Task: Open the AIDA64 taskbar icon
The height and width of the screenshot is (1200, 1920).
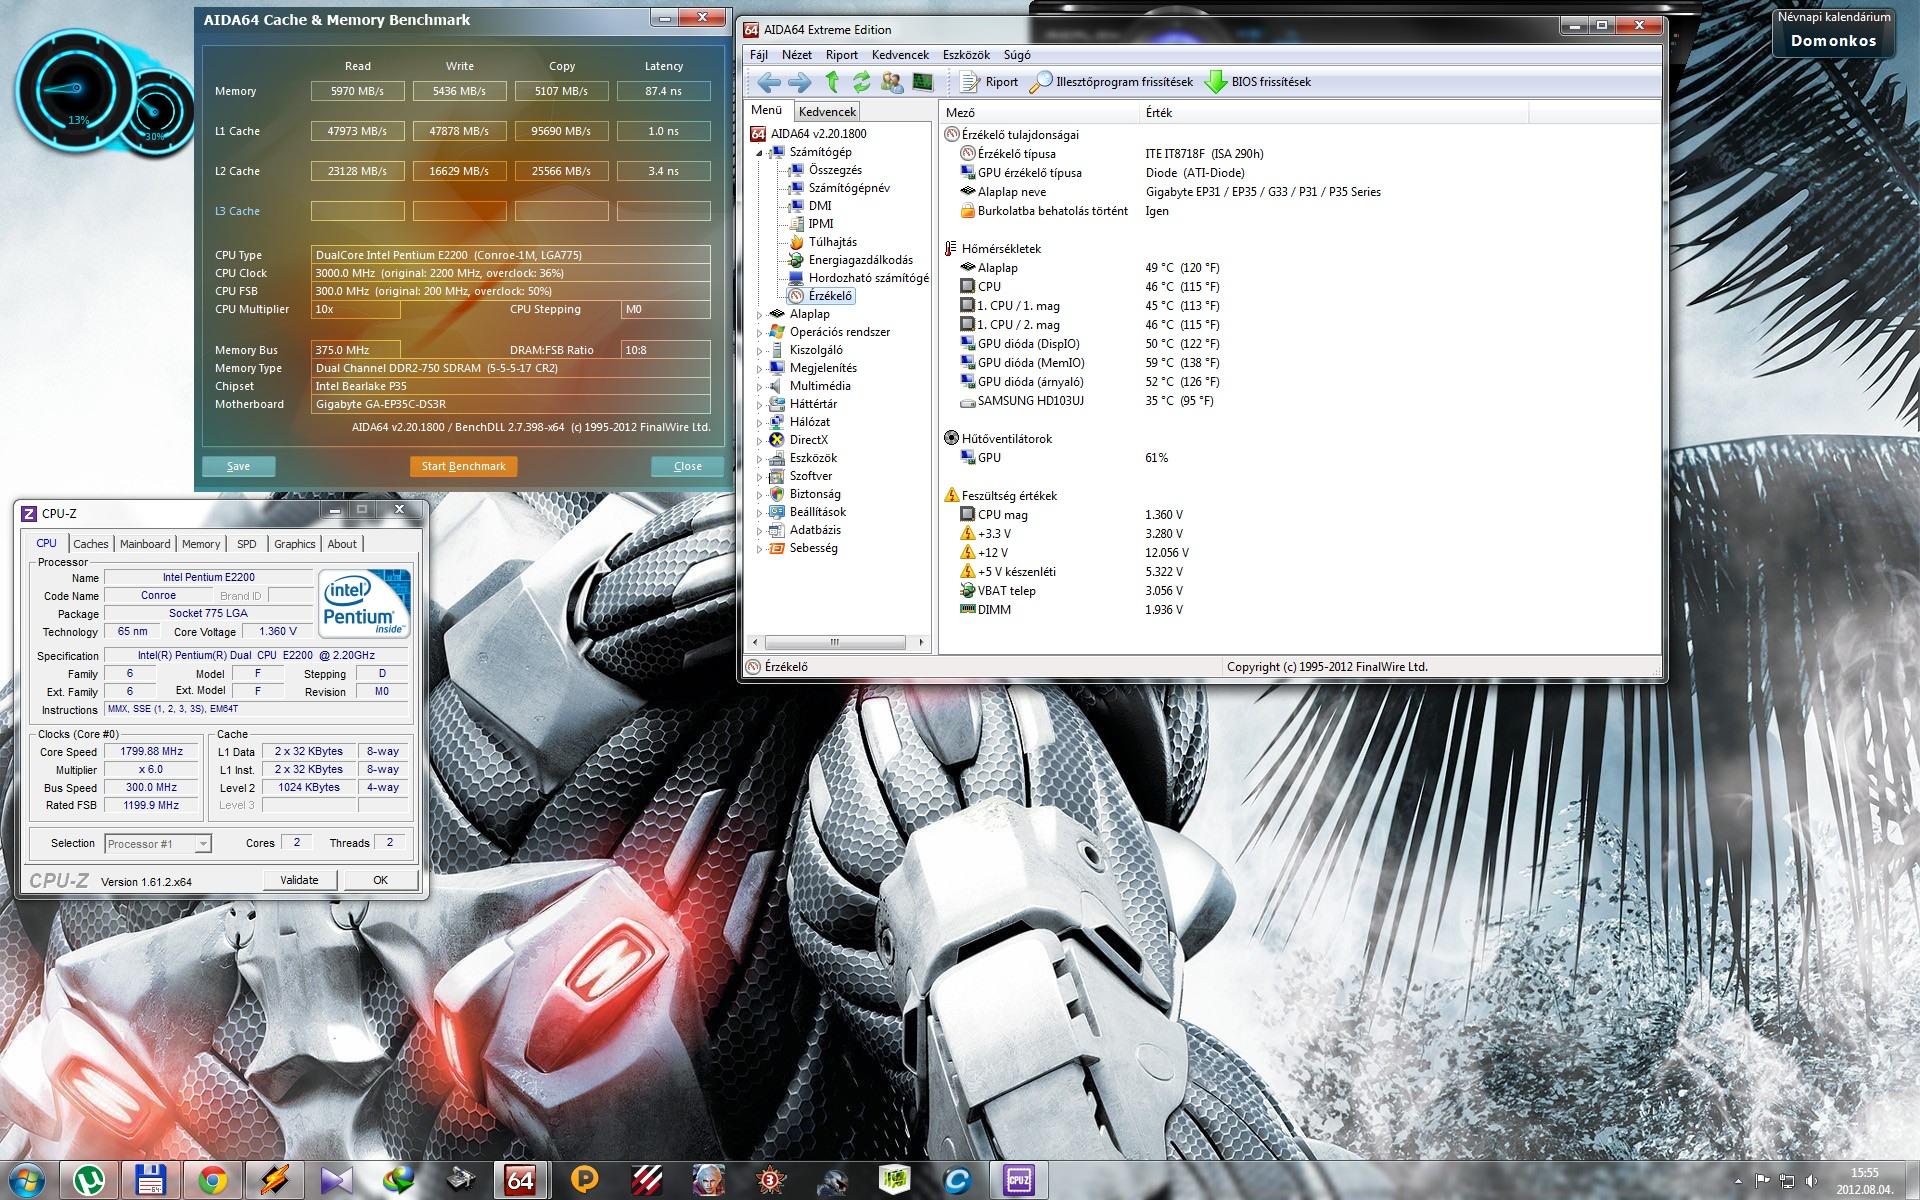Action: point(521,1180)
